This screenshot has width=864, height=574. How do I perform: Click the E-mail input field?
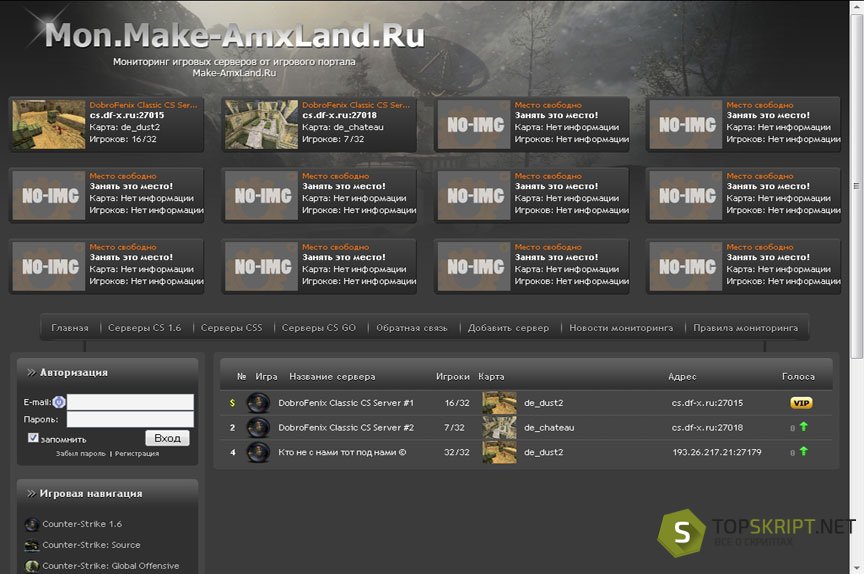pos(130,402)
